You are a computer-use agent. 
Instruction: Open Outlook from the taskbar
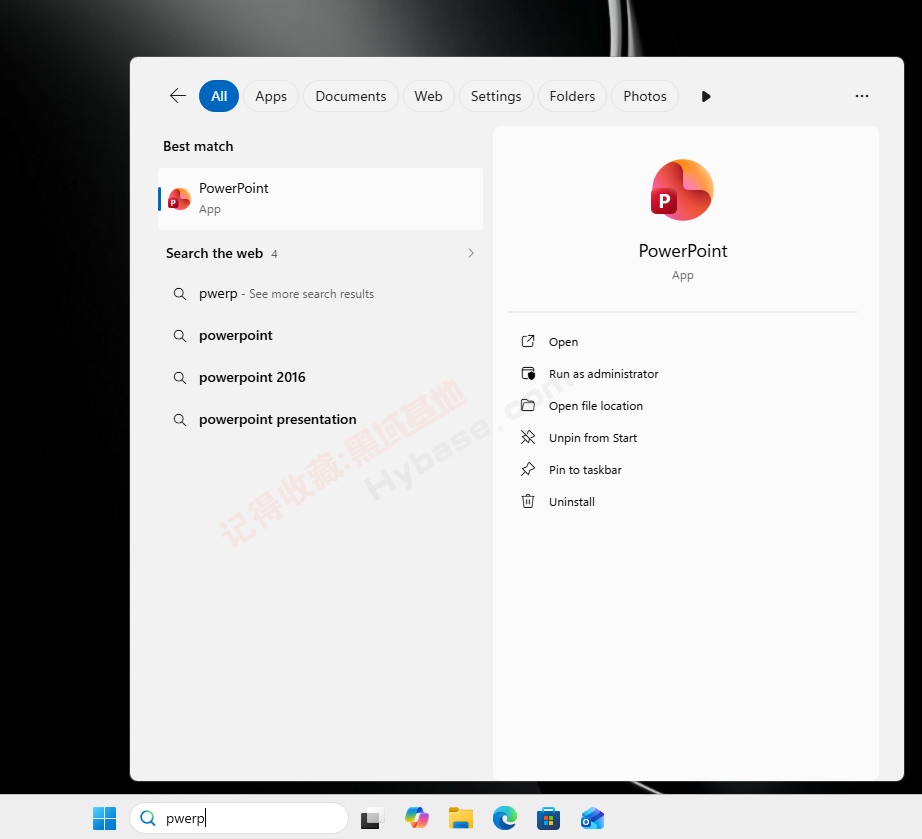[592, 818]
